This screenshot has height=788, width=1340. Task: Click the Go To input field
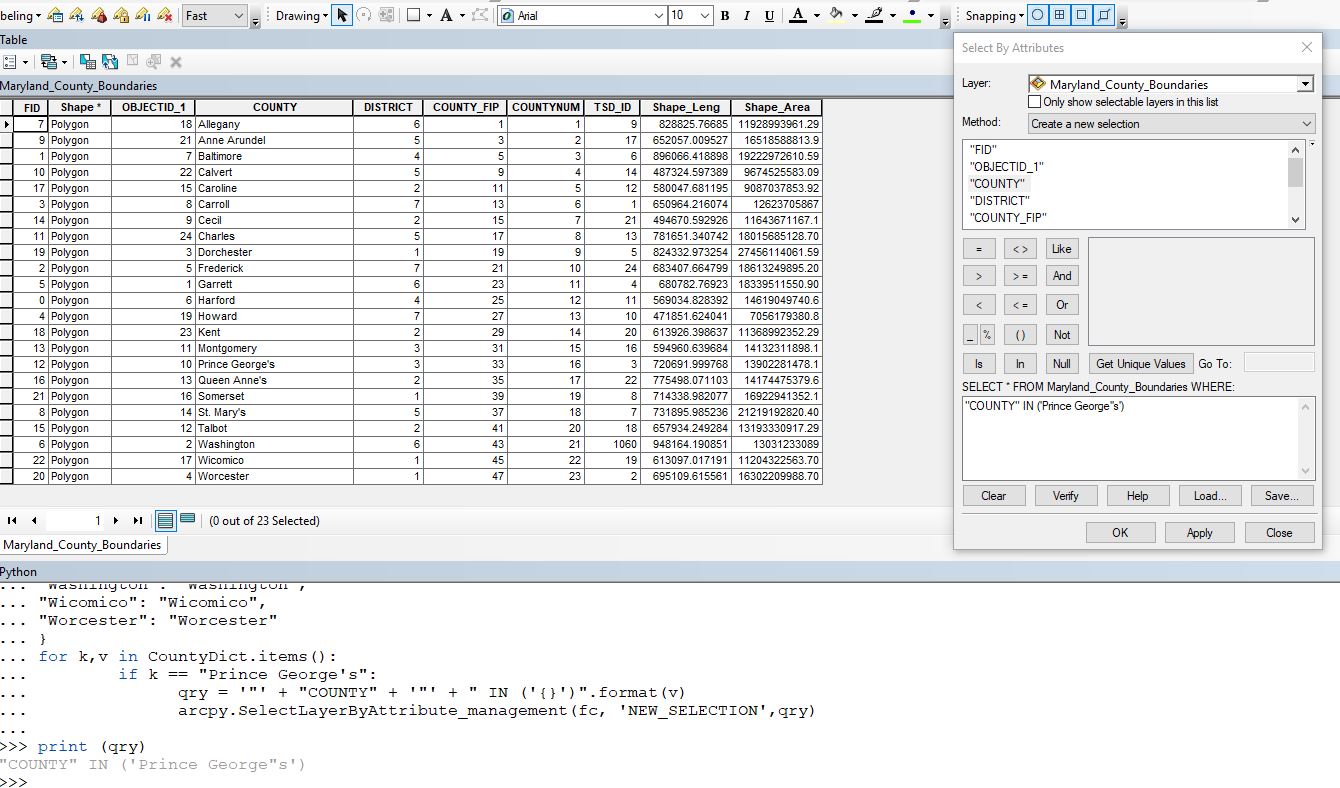coord(1279,364)
